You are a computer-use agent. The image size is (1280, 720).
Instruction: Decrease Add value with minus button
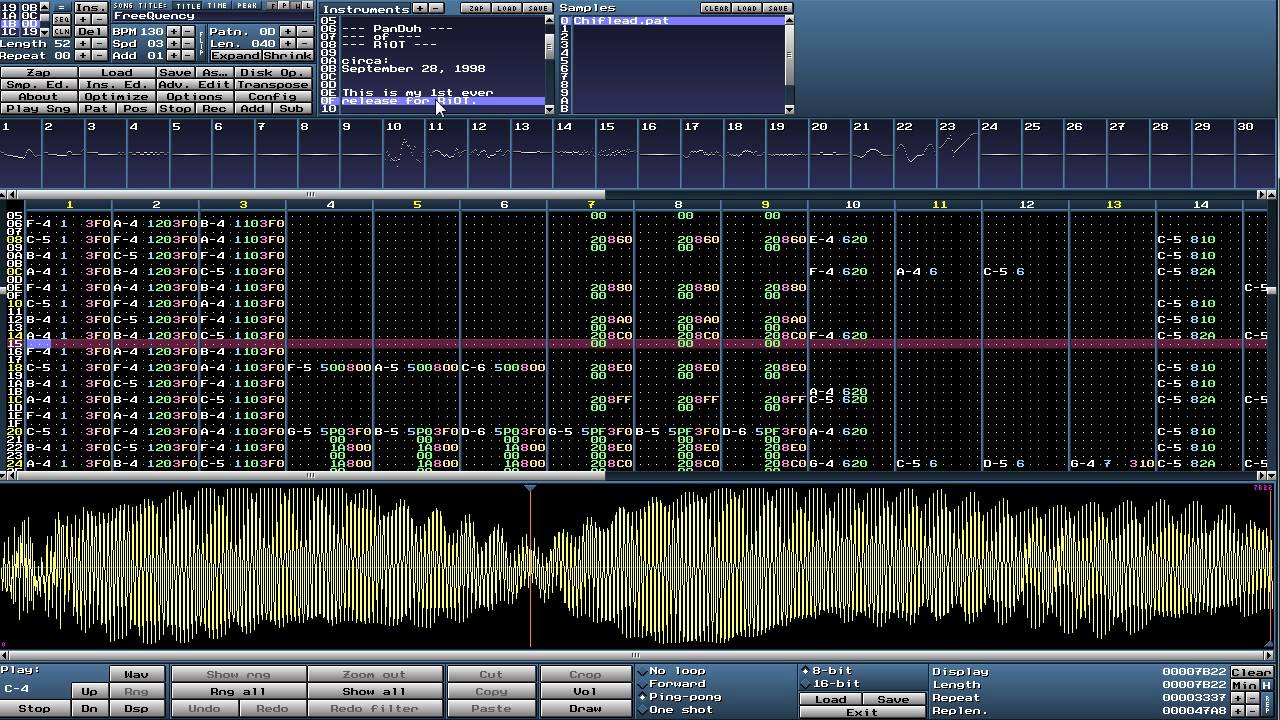[x=188, y=55]
